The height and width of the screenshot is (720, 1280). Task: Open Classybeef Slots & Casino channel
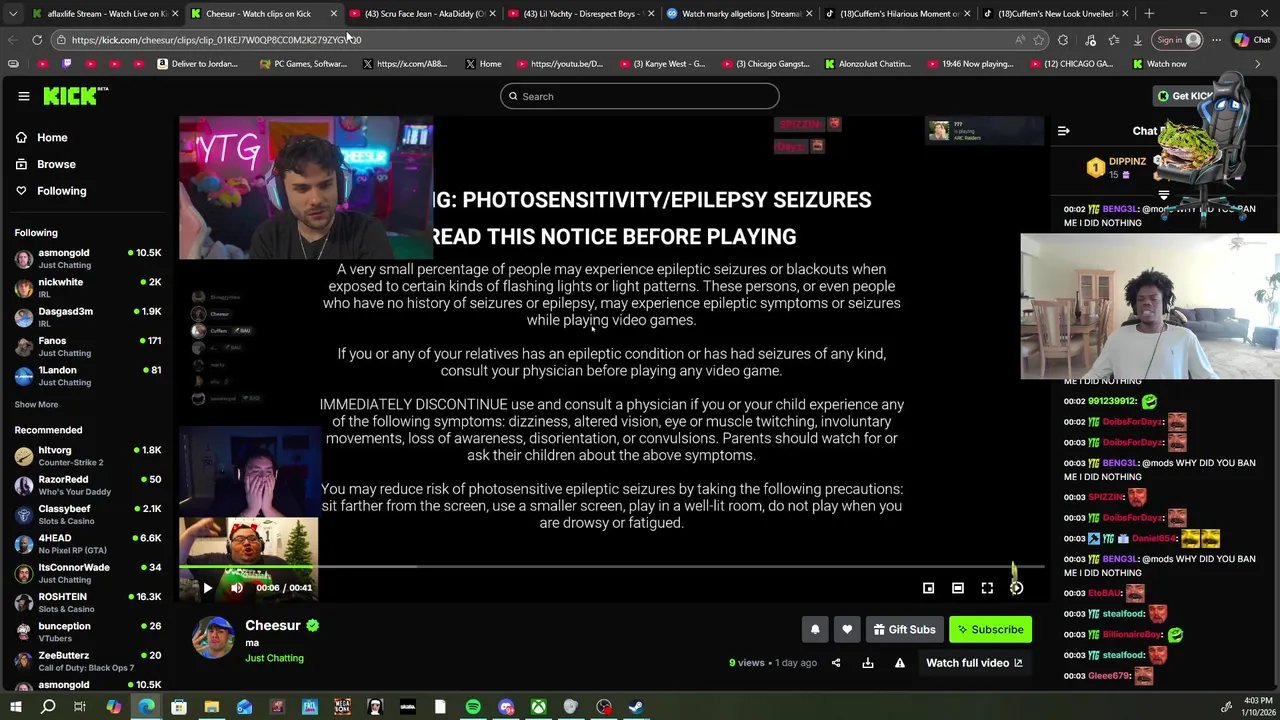87,514
